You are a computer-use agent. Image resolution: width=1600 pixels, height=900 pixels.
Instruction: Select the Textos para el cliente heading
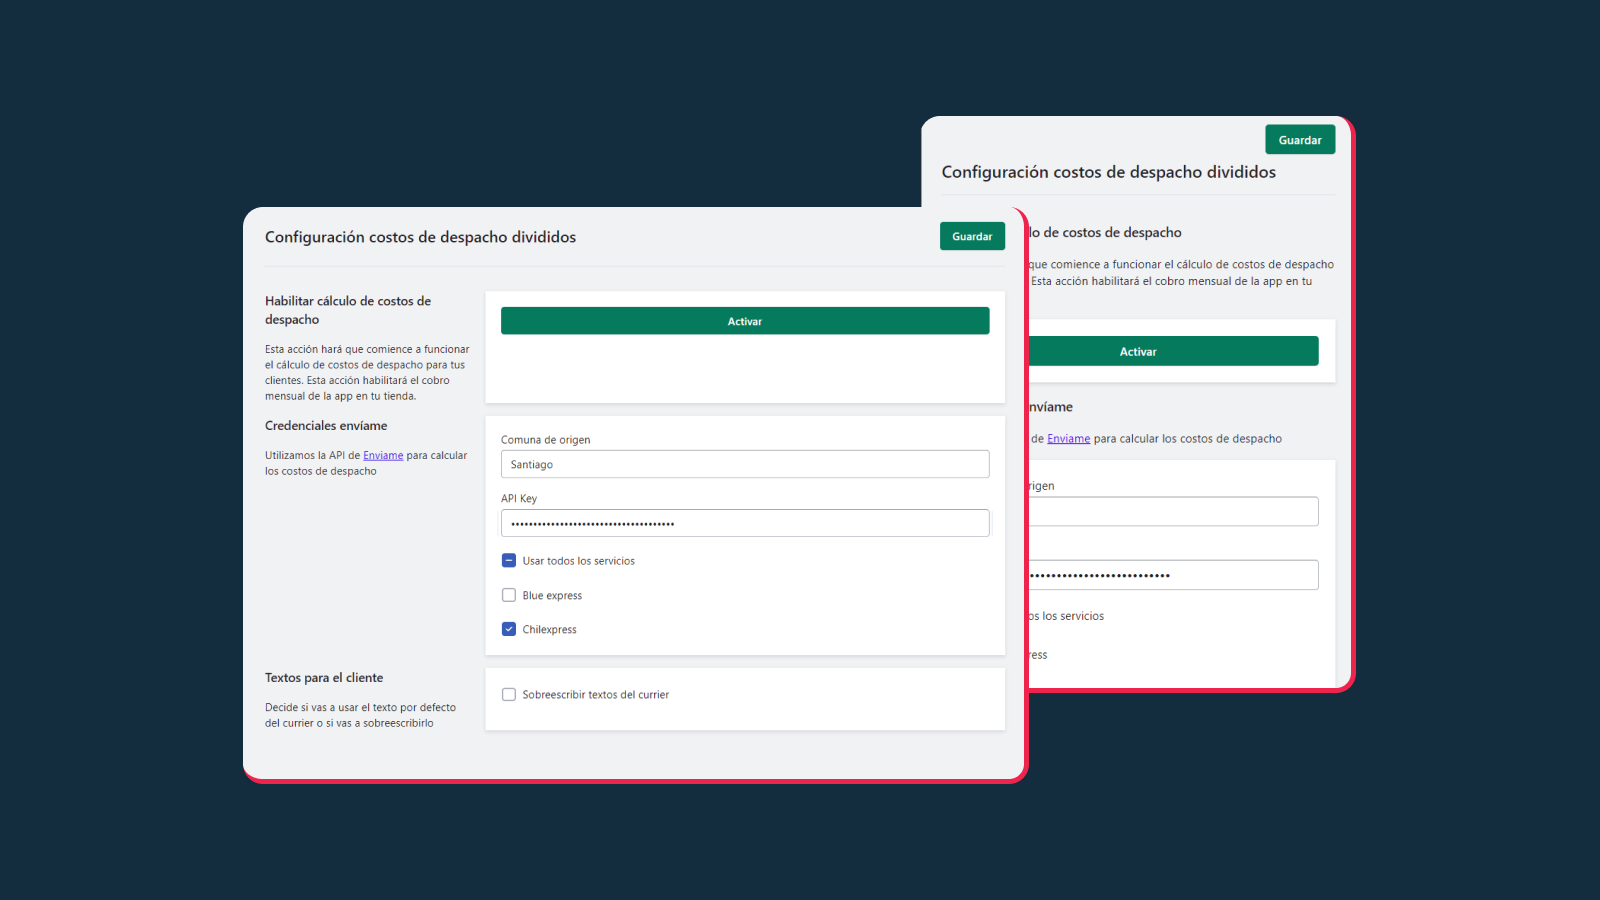(x=324, y=678)
